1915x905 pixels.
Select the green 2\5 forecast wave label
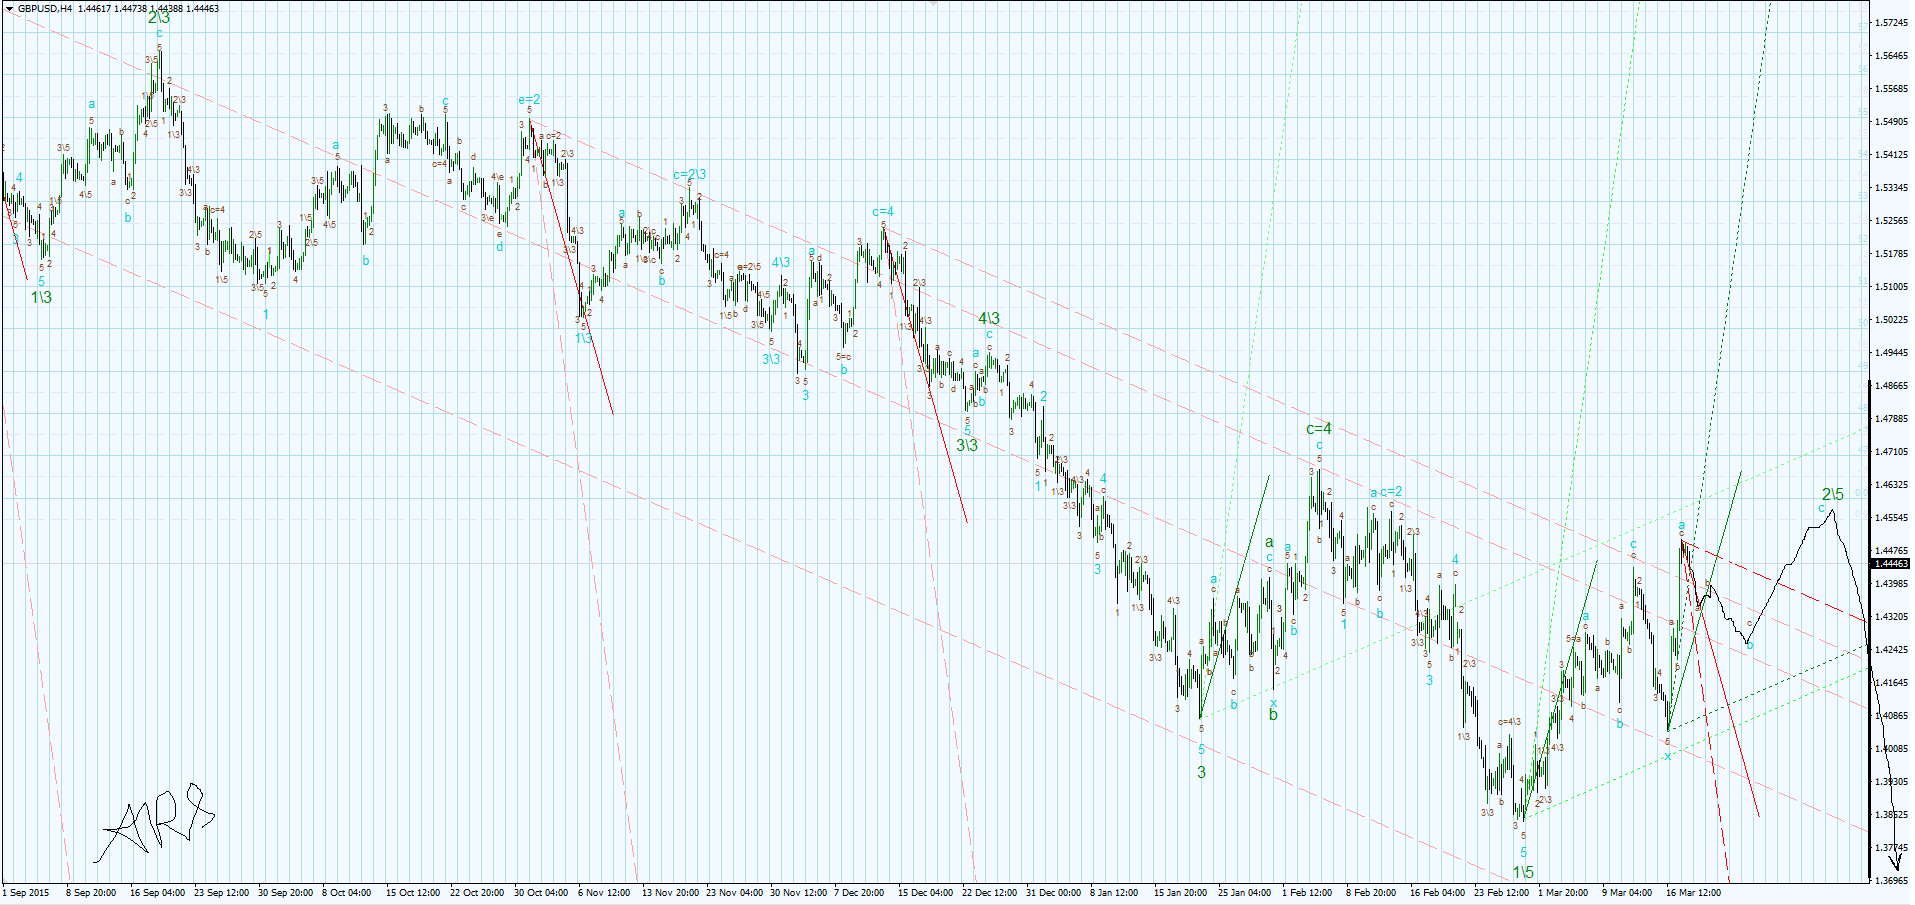[x=1833, y=495]
